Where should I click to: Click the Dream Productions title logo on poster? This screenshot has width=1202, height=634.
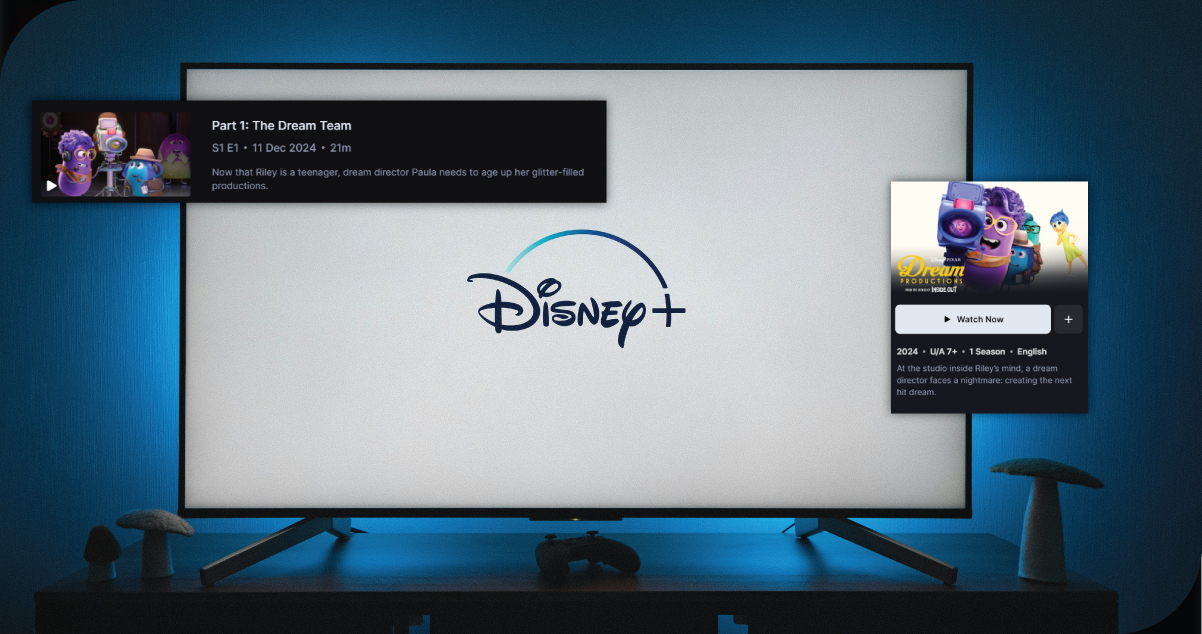931,271
